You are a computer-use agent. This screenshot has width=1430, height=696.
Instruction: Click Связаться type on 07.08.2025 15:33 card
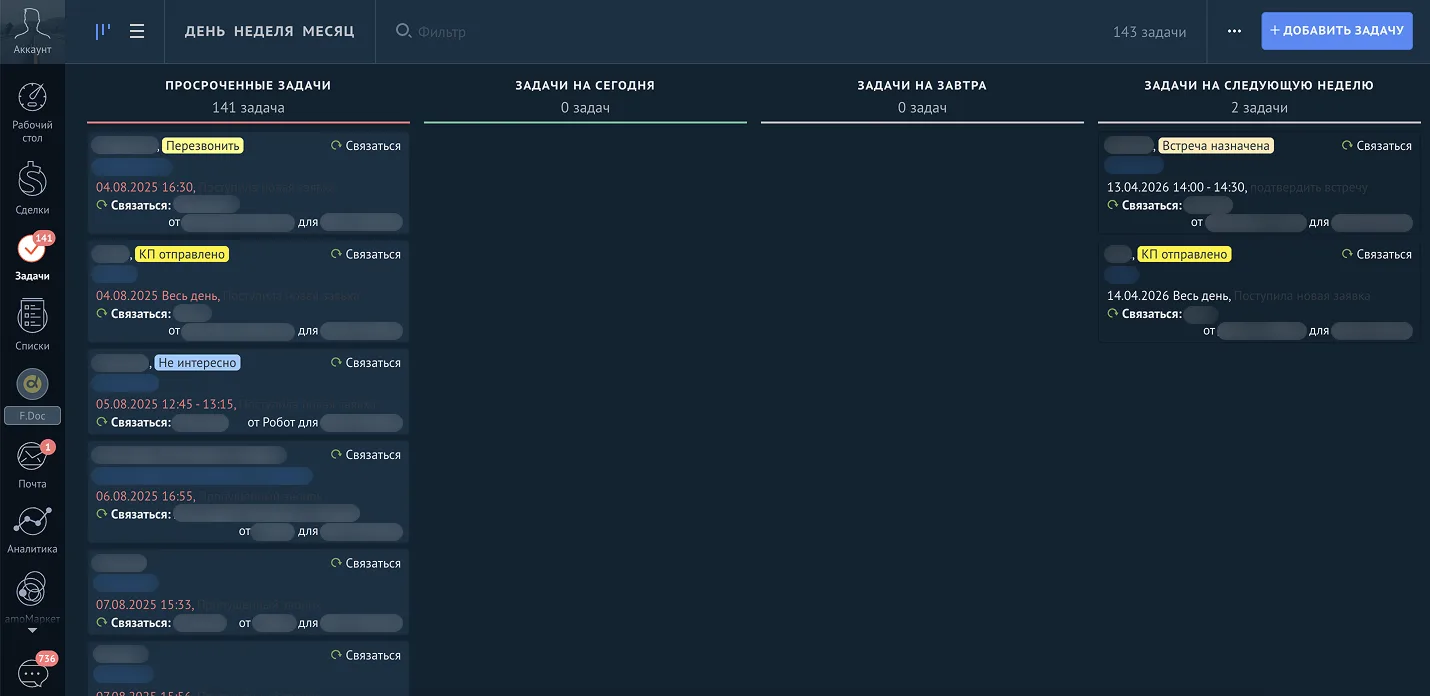[366, 564]
